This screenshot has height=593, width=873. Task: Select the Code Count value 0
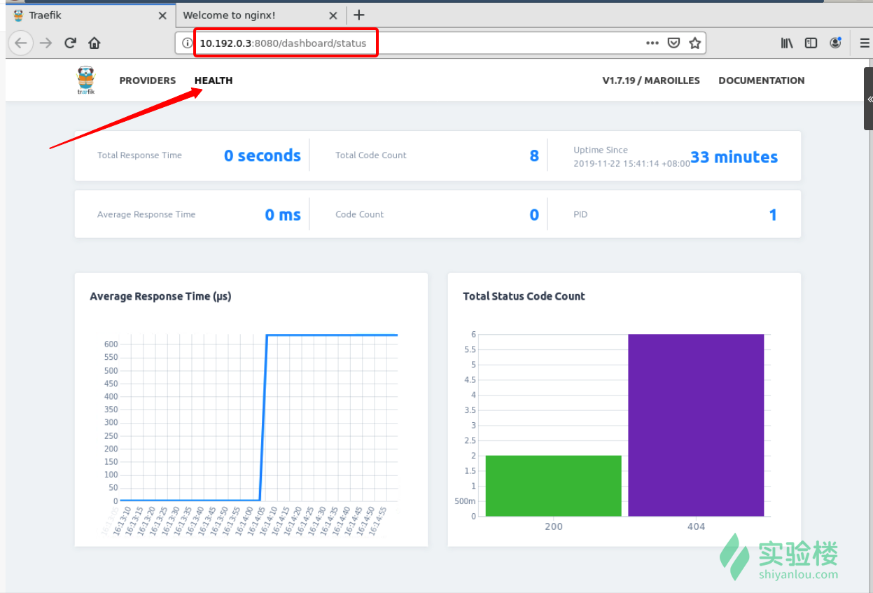(x=534, y=215)
